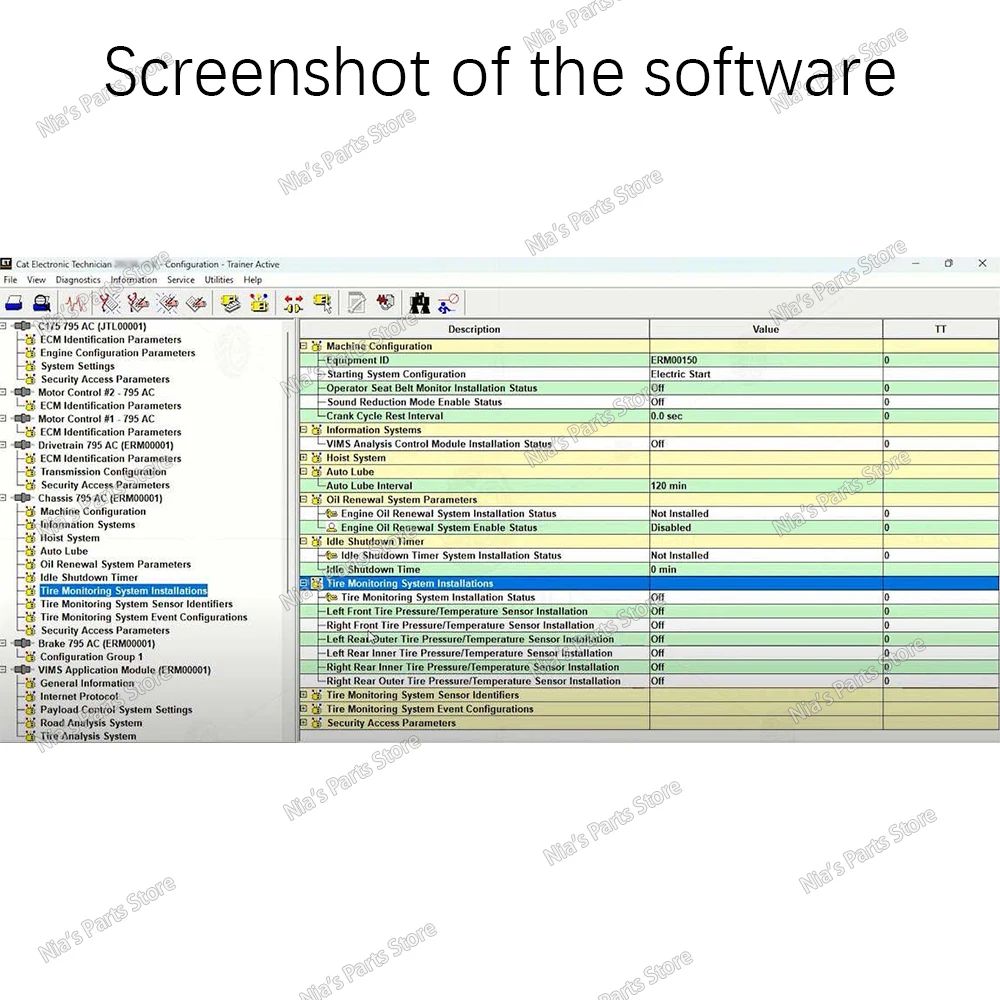Click the binoculars search icon
This screenshot has height=1000, width=1000.
419,303
